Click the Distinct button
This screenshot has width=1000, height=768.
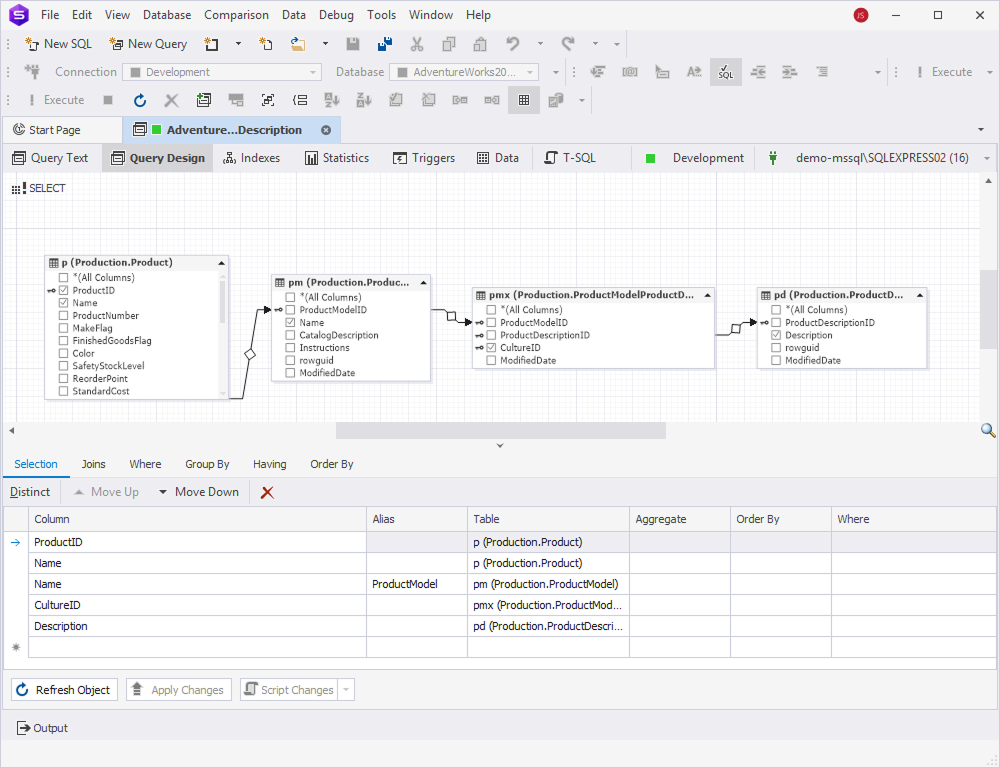pyautogui.click(x=30, y=492)
